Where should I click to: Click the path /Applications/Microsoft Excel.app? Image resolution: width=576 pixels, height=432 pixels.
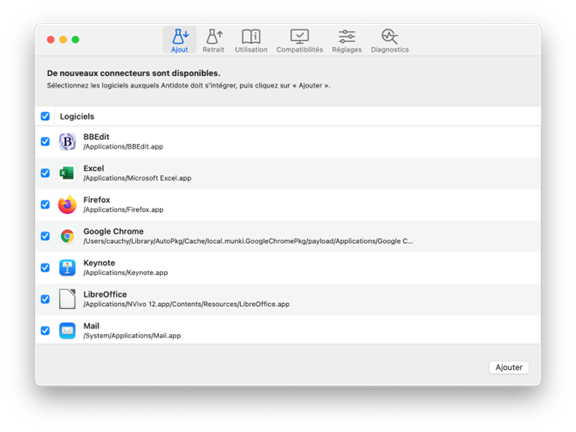pyautogui.click(x=137, y=178)
